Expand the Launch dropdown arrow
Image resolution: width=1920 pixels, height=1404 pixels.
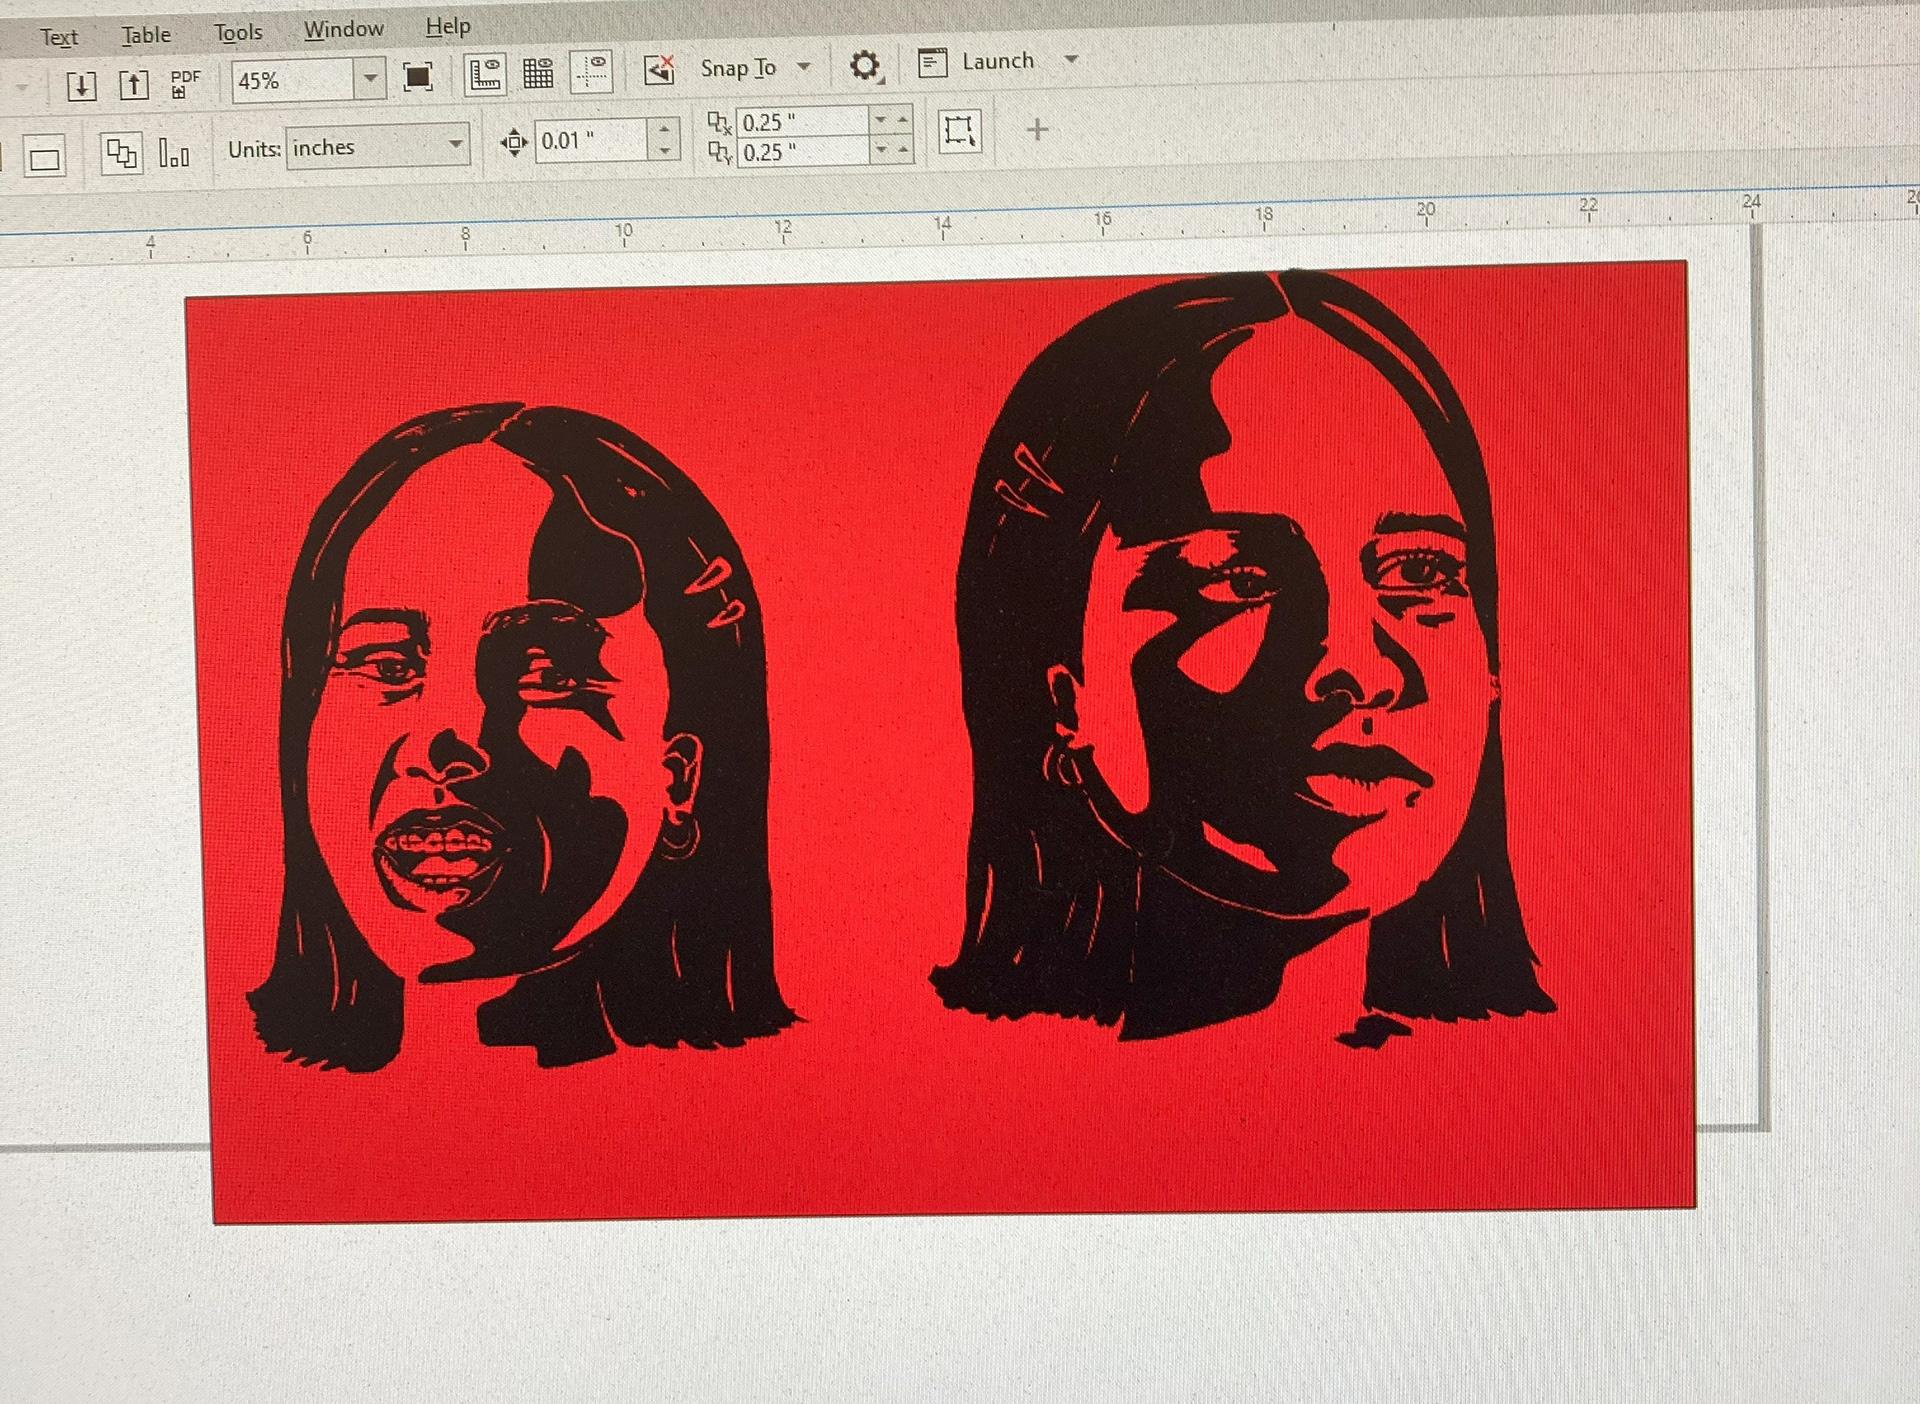coord(1071,59)
